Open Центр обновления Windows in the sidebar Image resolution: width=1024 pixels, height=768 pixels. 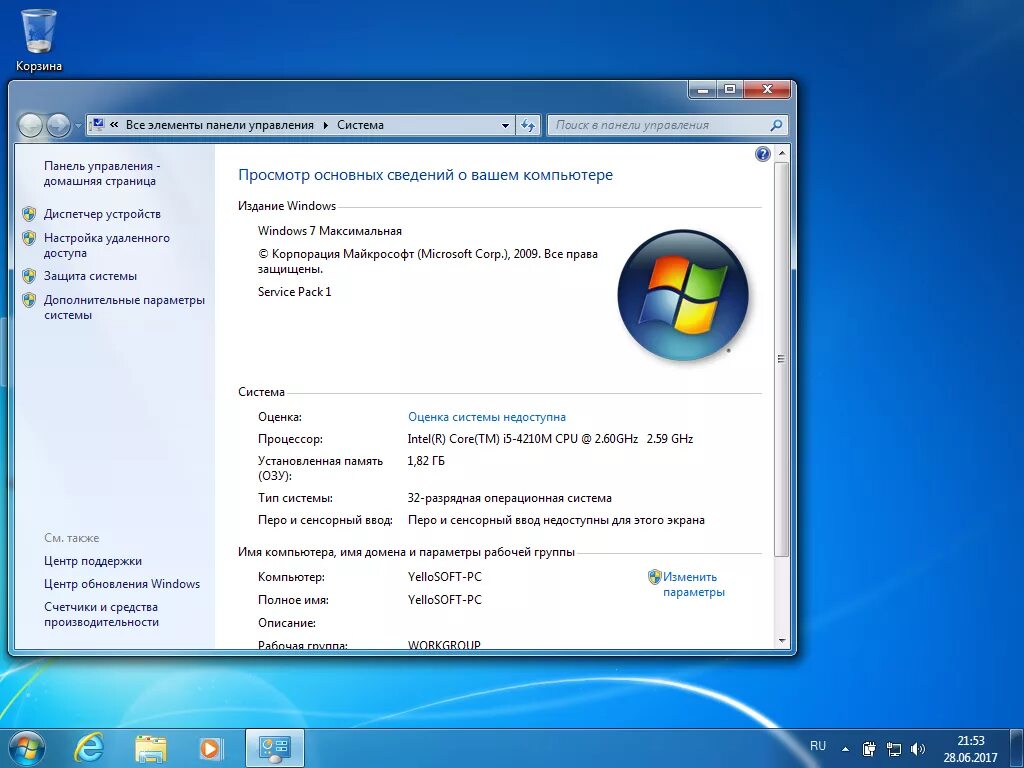coord(124,583)
